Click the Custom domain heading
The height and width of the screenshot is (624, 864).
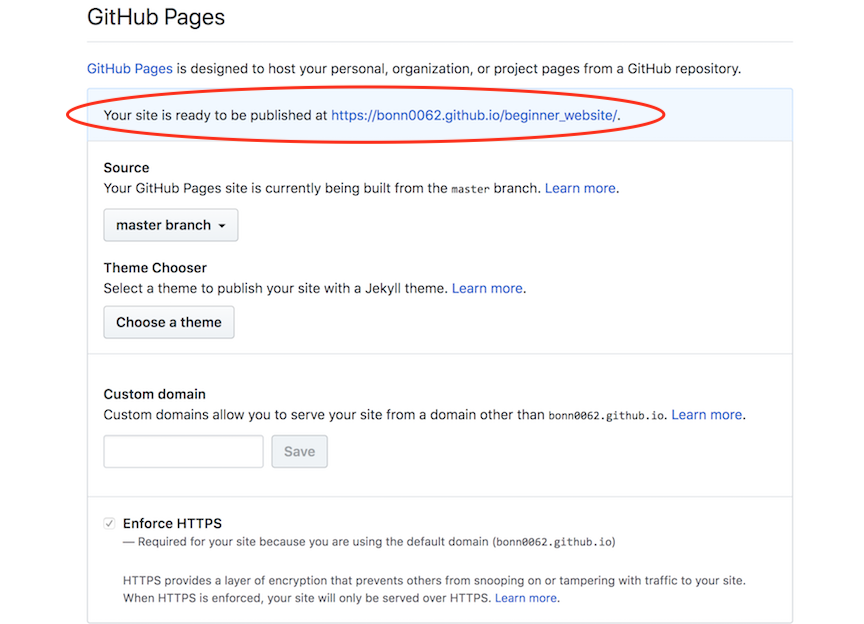tap(154, 394)
